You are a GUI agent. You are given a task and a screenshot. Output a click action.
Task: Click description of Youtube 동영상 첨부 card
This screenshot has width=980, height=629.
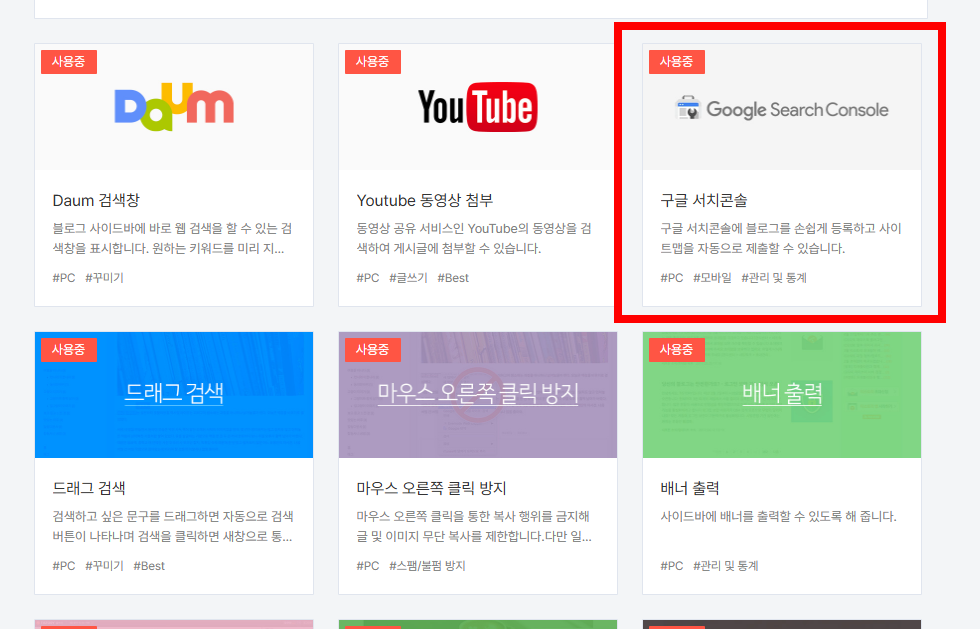tap(474, 238)
